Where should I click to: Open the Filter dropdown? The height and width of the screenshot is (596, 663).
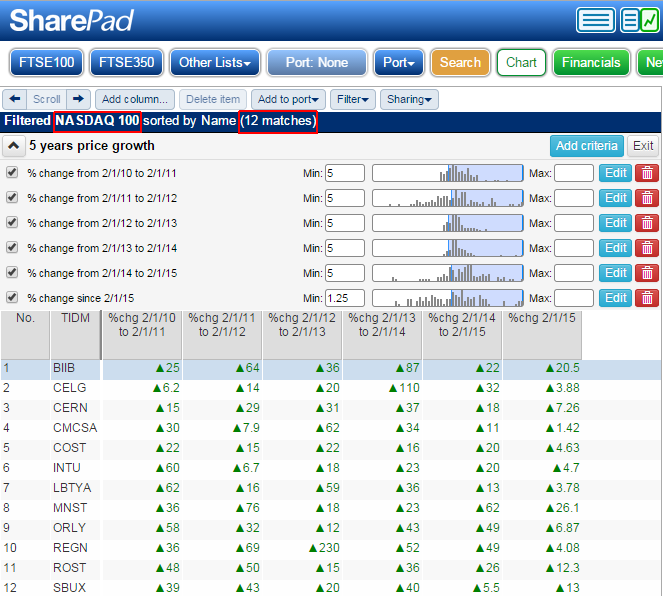(353, 99)
